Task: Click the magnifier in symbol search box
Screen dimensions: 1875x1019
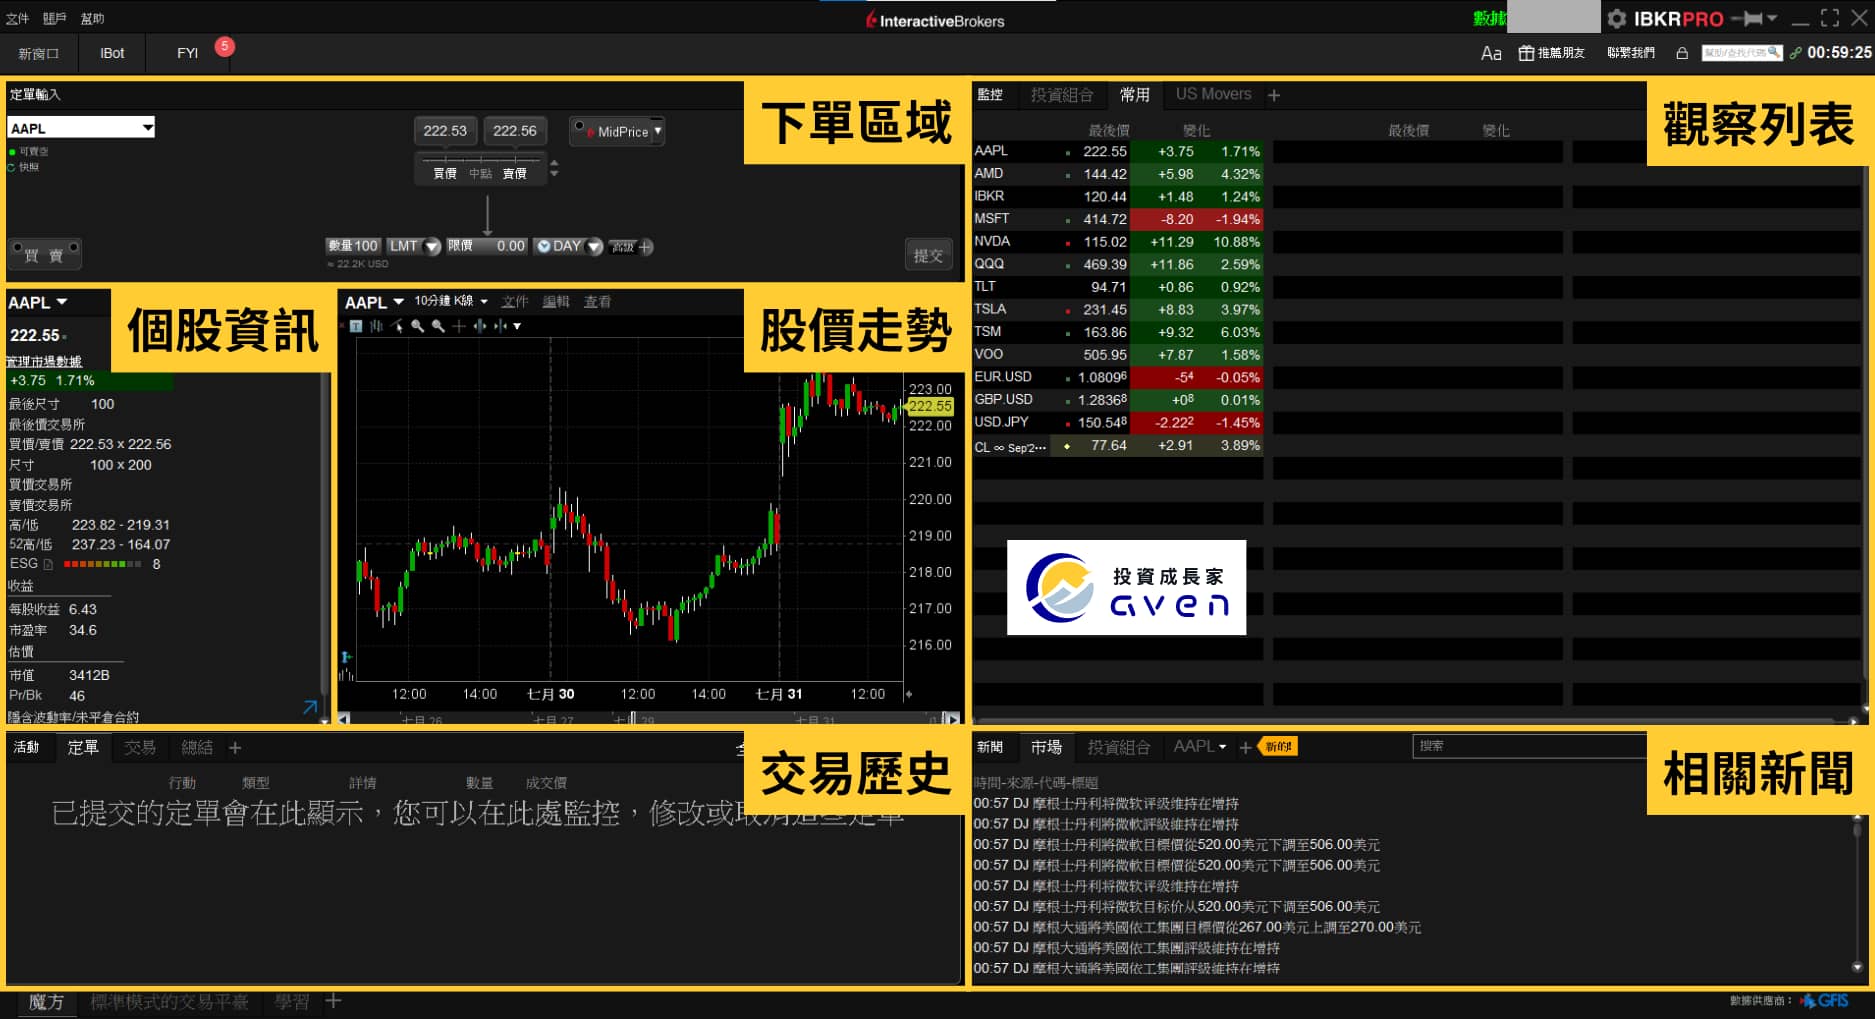Action: coord(1773,52)
